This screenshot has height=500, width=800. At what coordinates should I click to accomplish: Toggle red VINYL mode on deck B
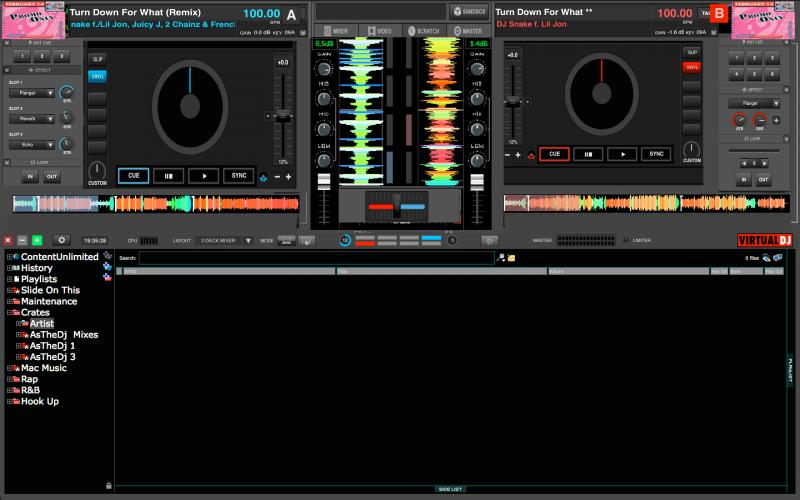(692, 67)
